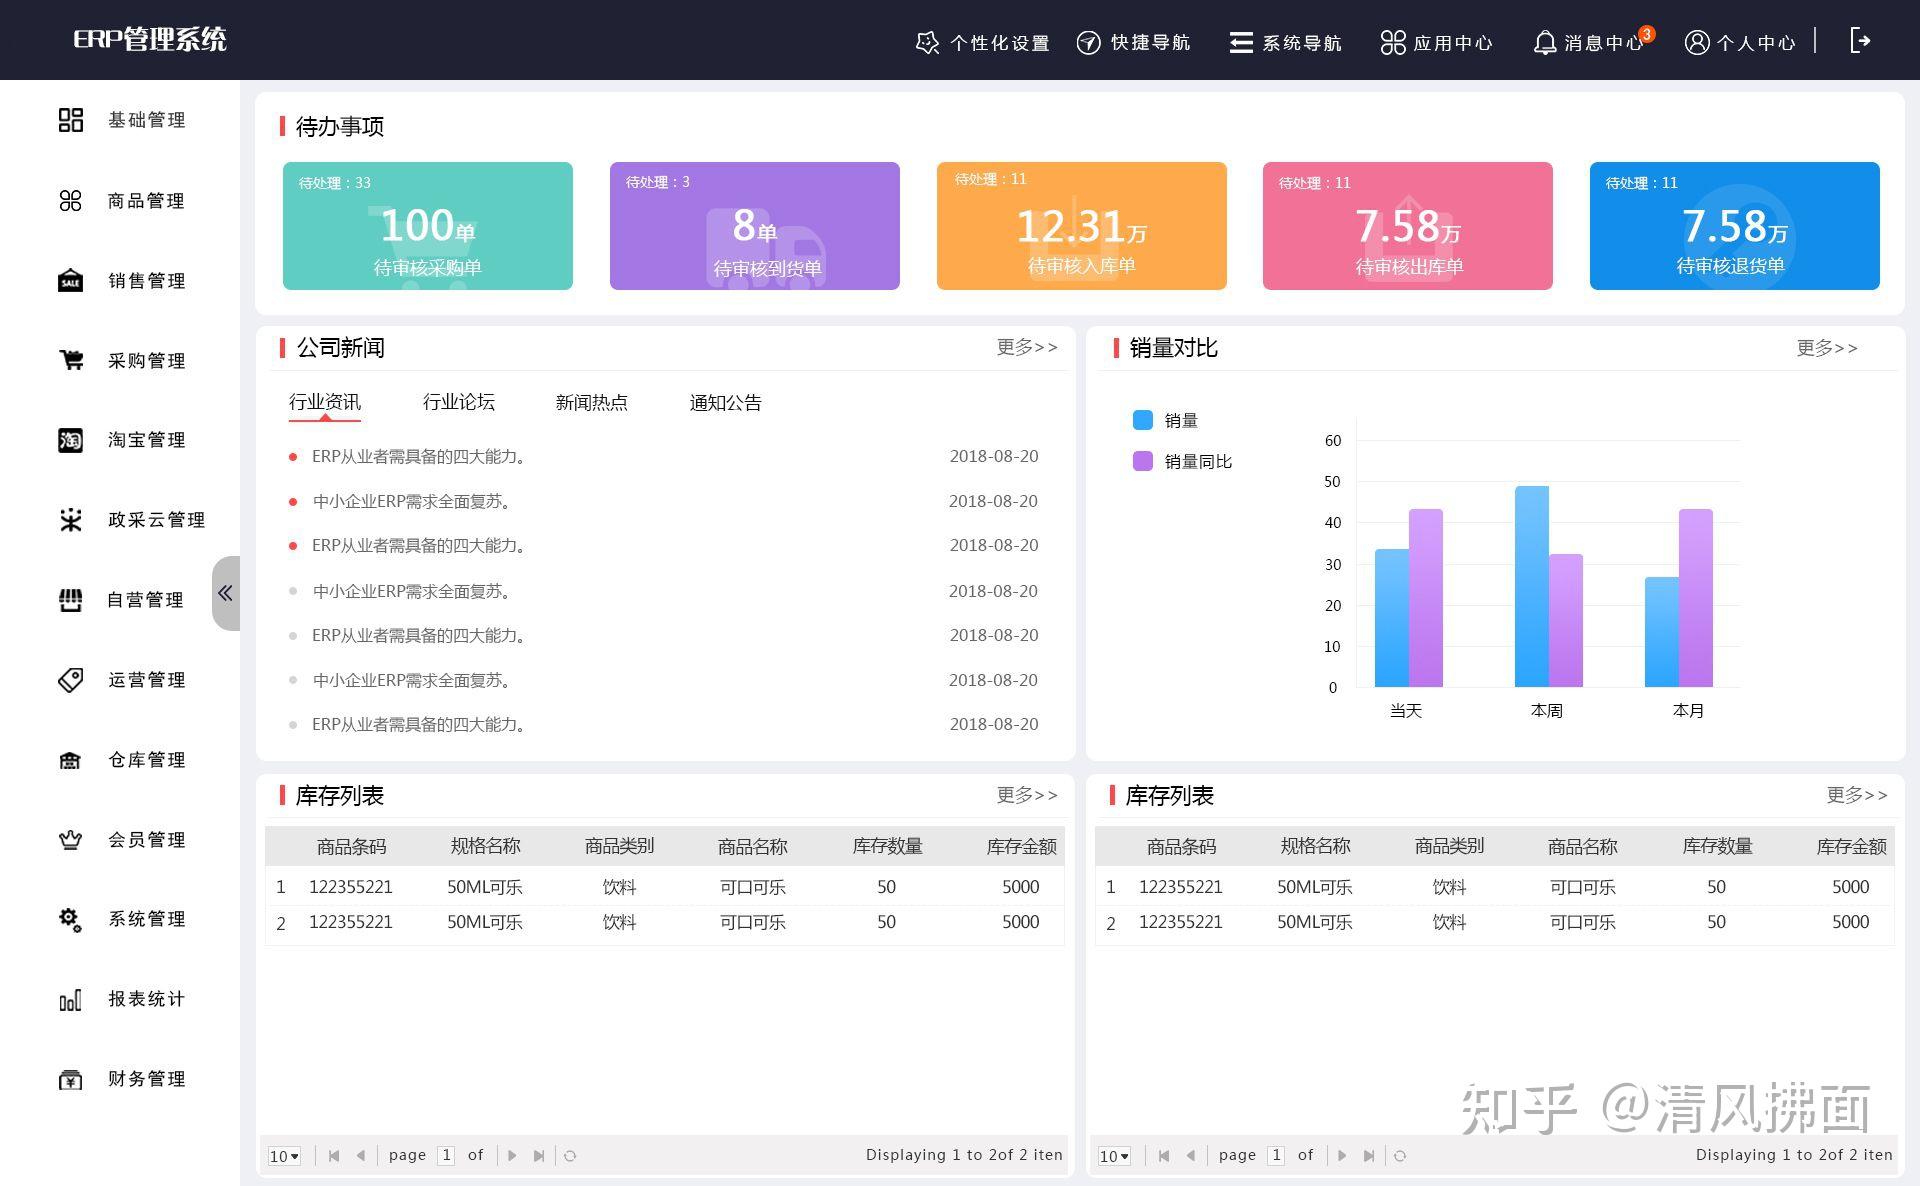Refresh the left 库存列表 with the refresh toggle

coord(570,1155)
